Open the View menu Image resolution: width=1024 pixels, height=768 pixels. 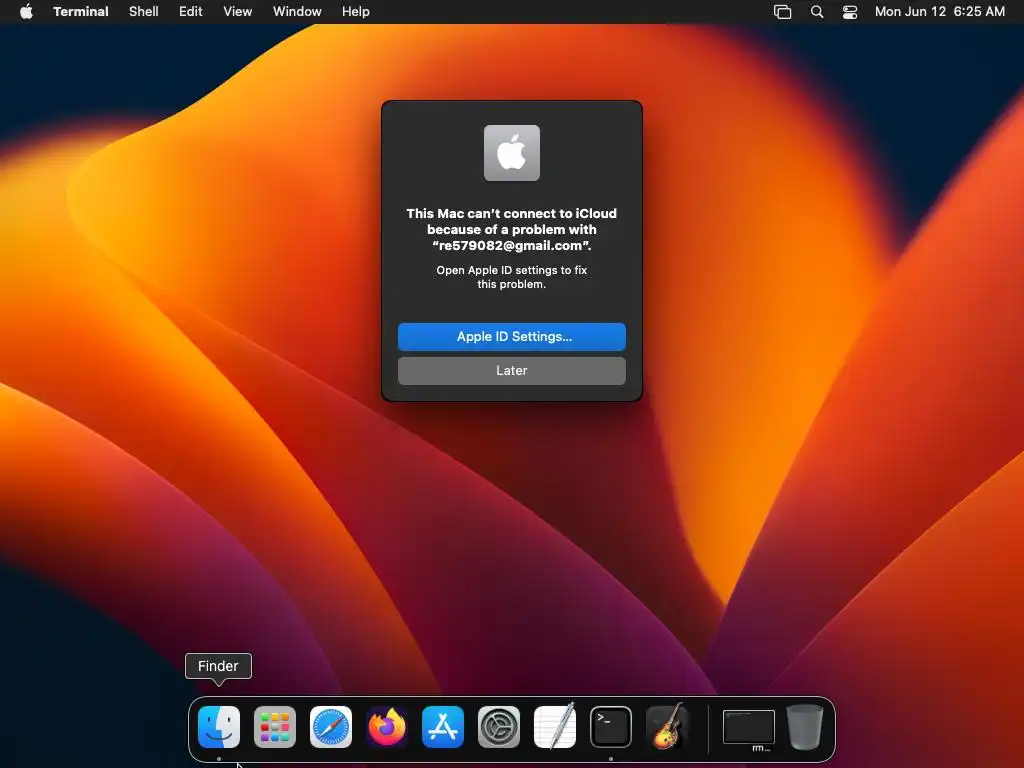pos(238,12)
